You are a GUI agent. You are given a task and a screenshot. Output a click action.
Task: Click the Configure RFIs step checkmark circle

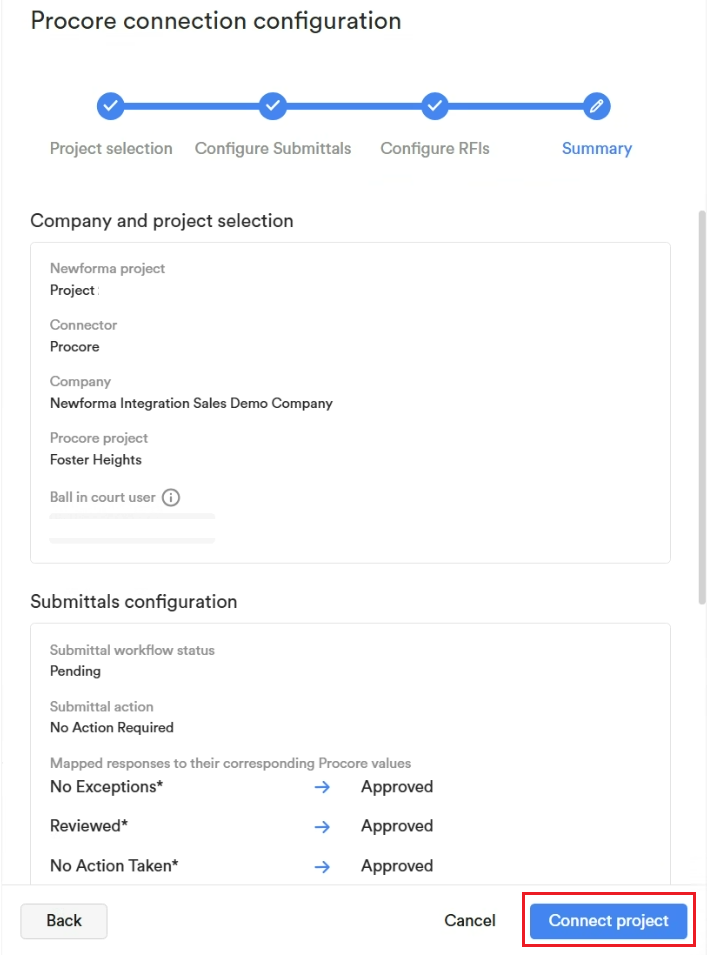pos(435,106)
